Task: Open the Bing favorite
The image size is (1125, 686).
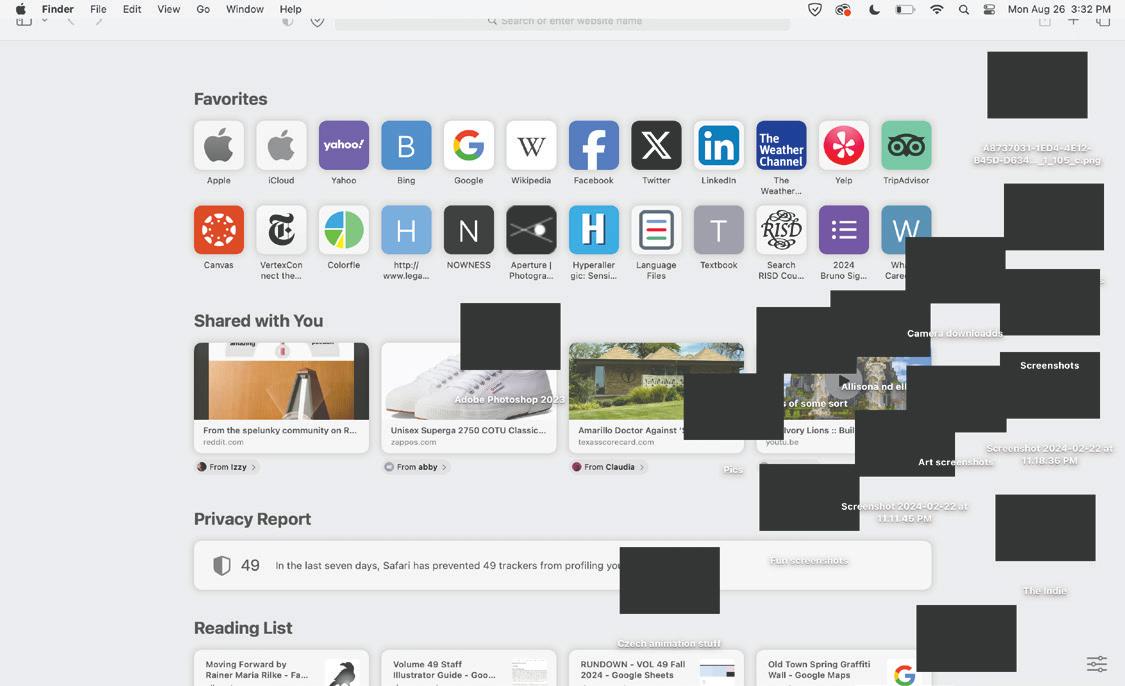Action: 406,146
